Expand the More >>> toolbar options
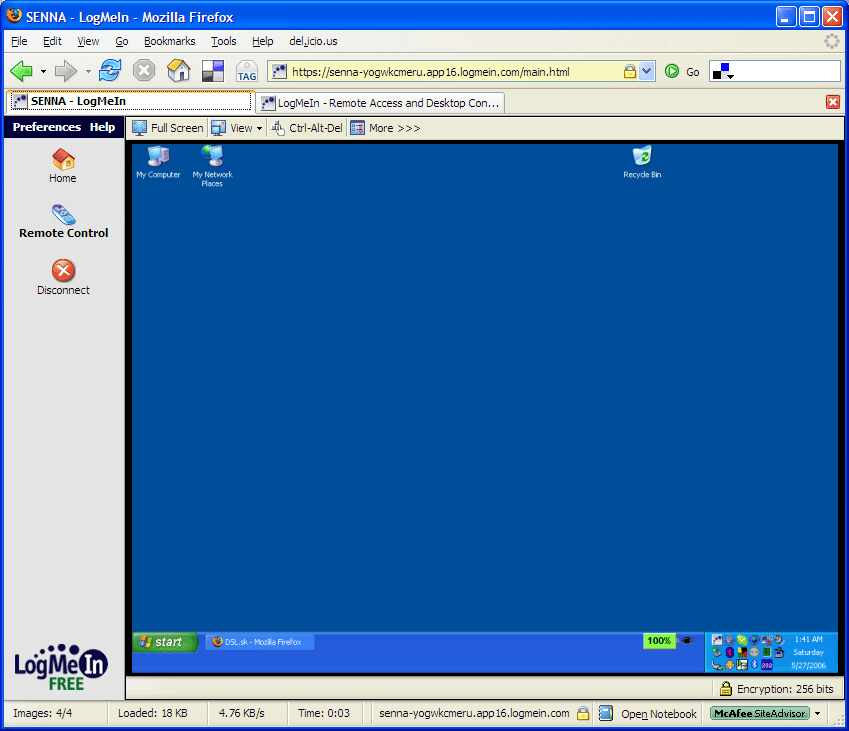The width and height of the screenshot is (849, 731). point(386,128)
